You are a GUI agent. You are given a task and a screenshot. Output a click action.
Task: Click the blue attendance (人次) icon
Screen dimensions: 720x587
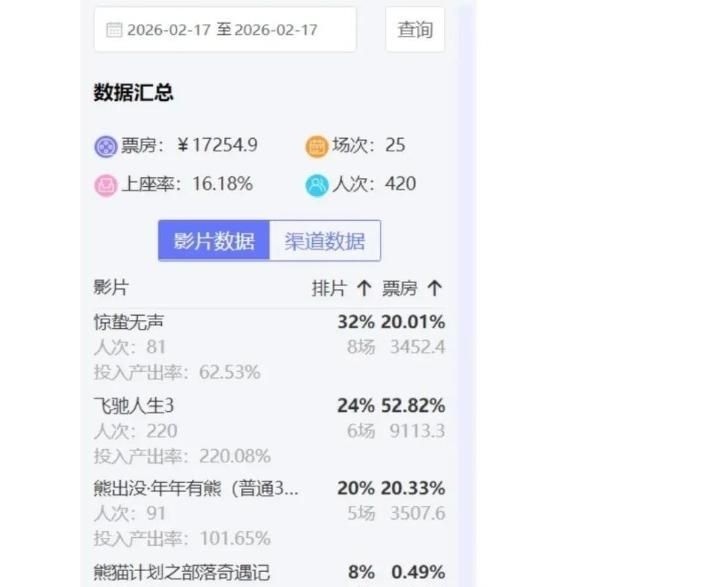317,185
